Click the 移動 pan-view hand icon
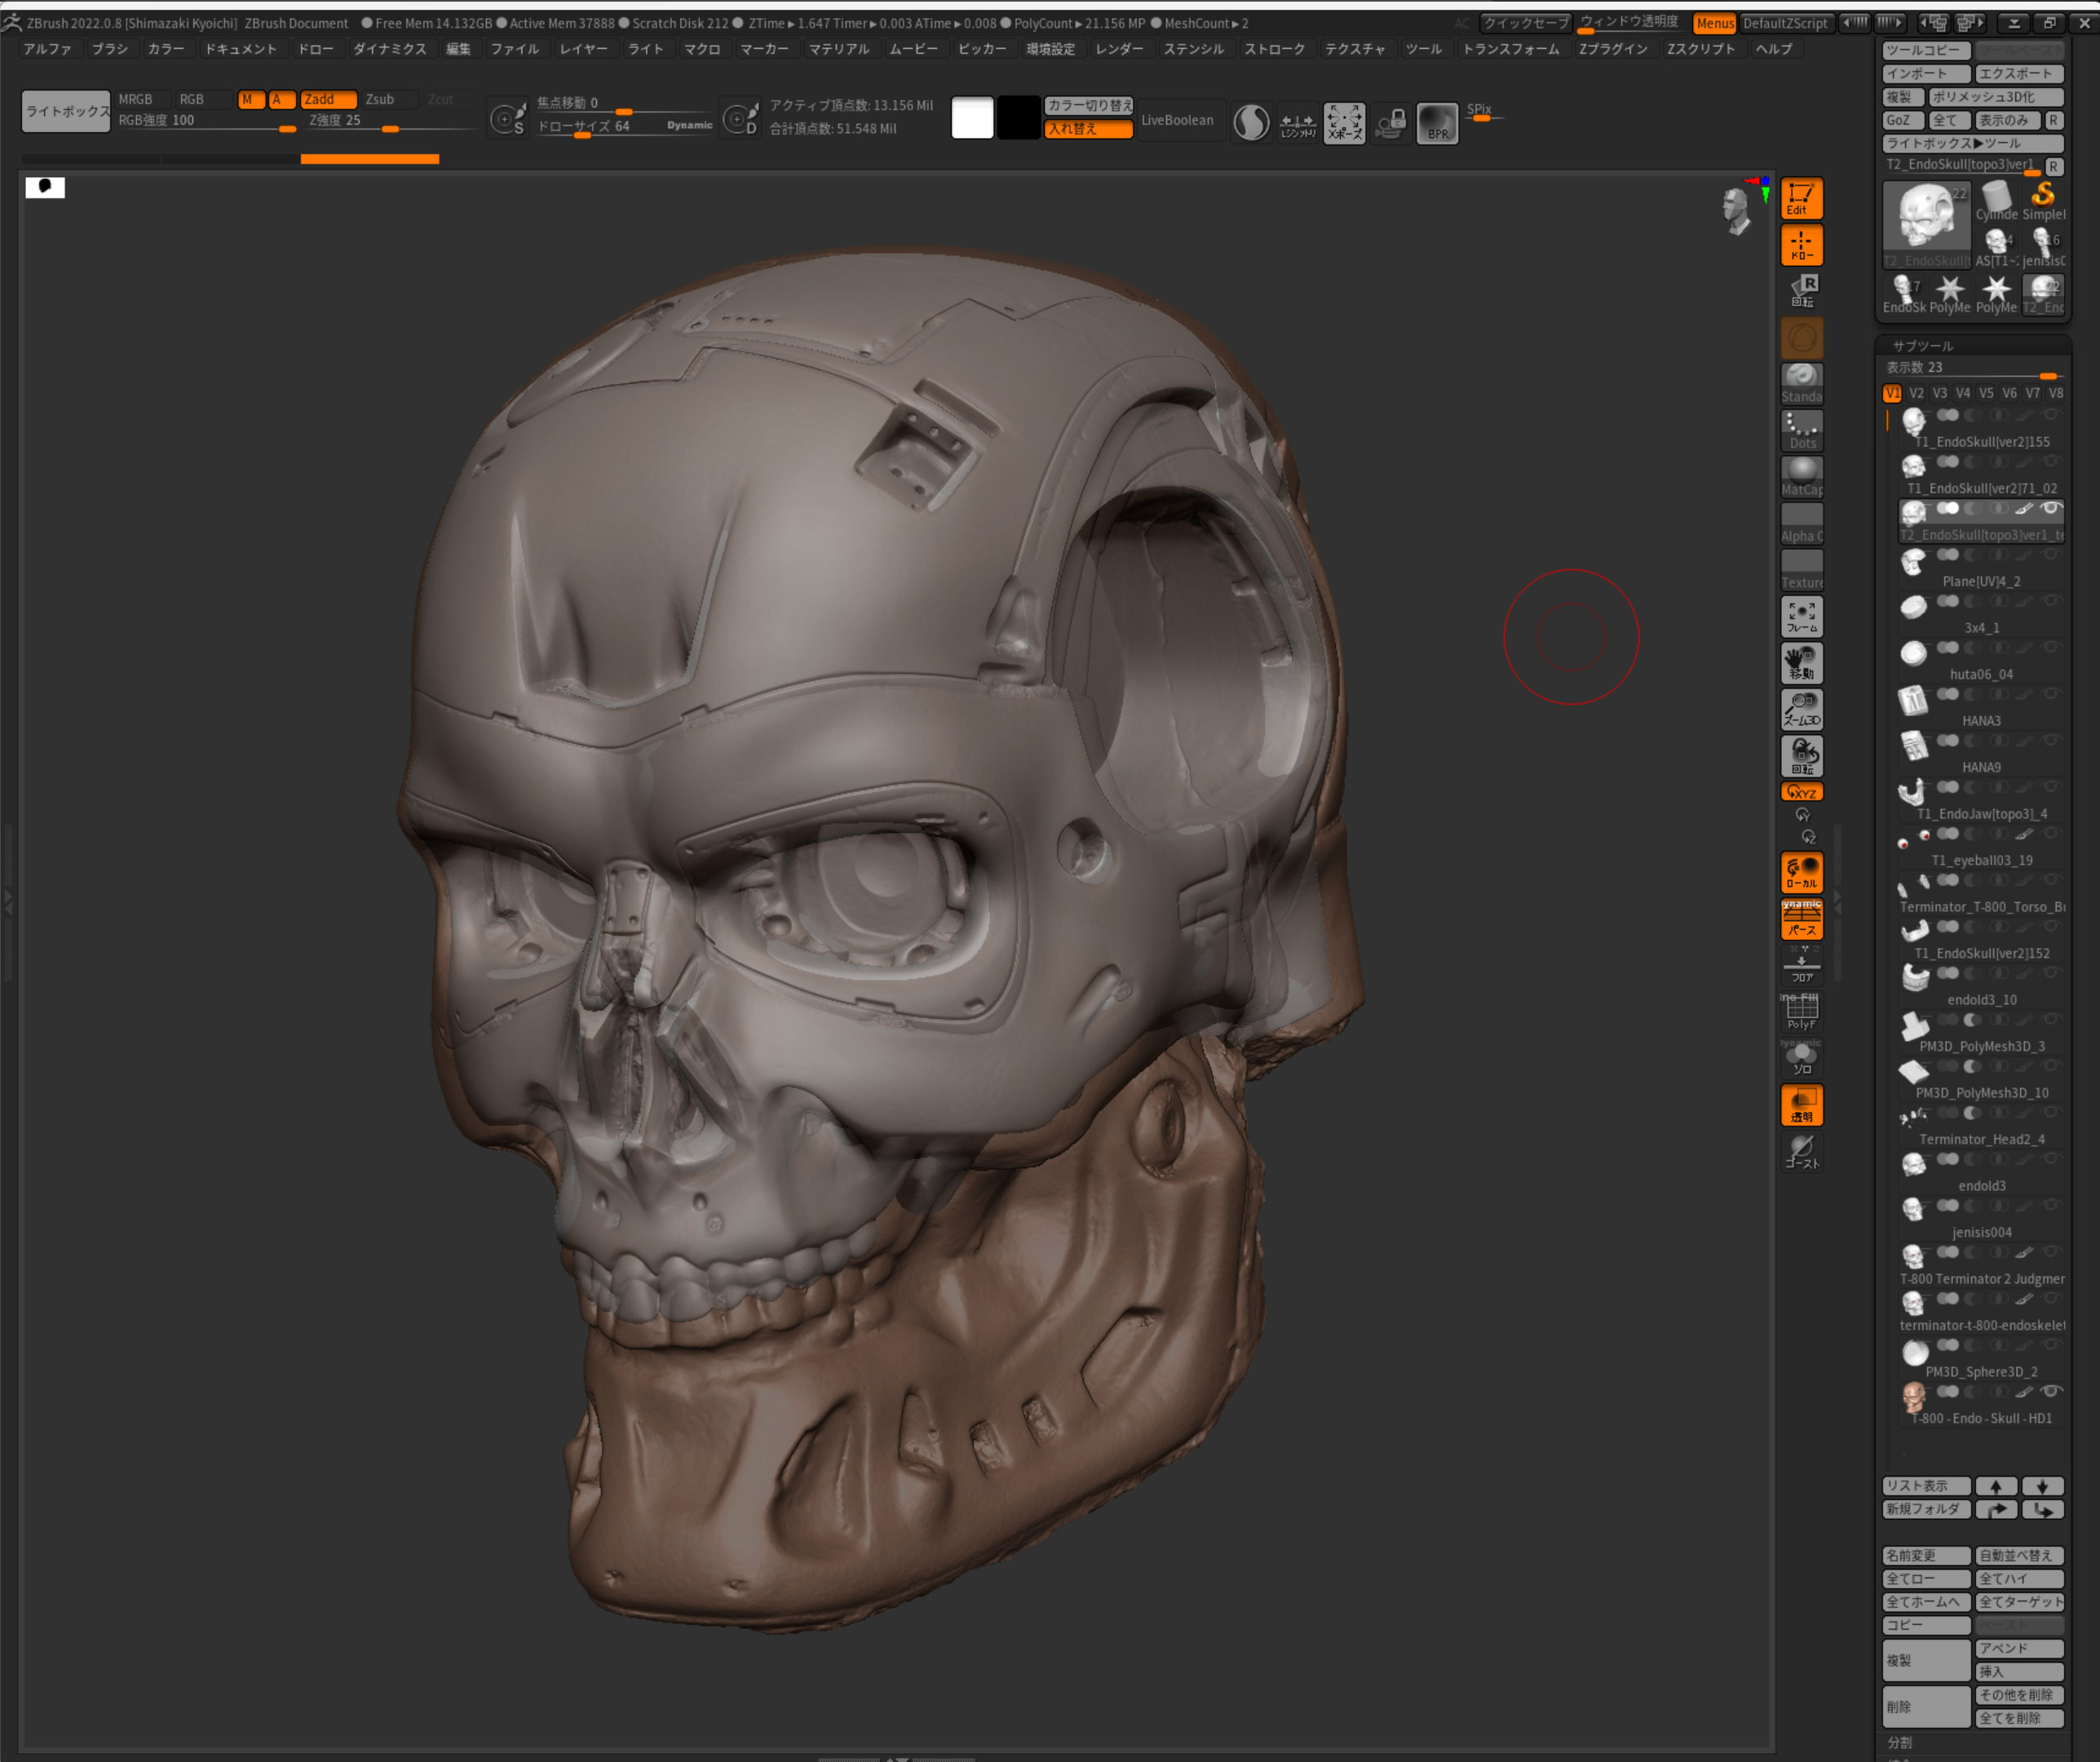Viewport: 2100px width, 1762px height. point(1801,663)
